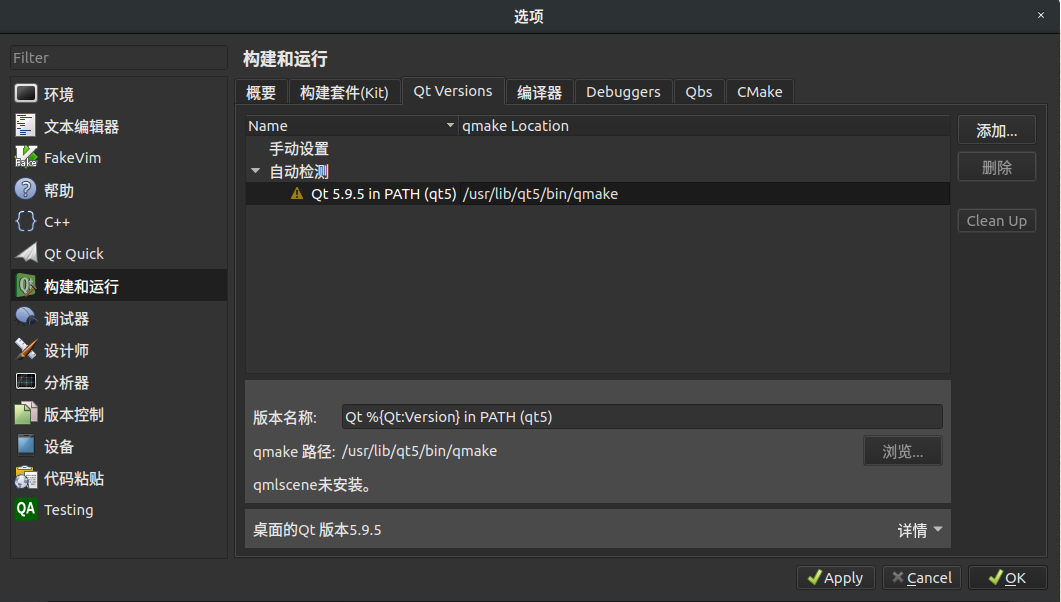
Task: Select the 版本控制 sidebar icon
Action: pyautogui.click(x=25, y=413)
